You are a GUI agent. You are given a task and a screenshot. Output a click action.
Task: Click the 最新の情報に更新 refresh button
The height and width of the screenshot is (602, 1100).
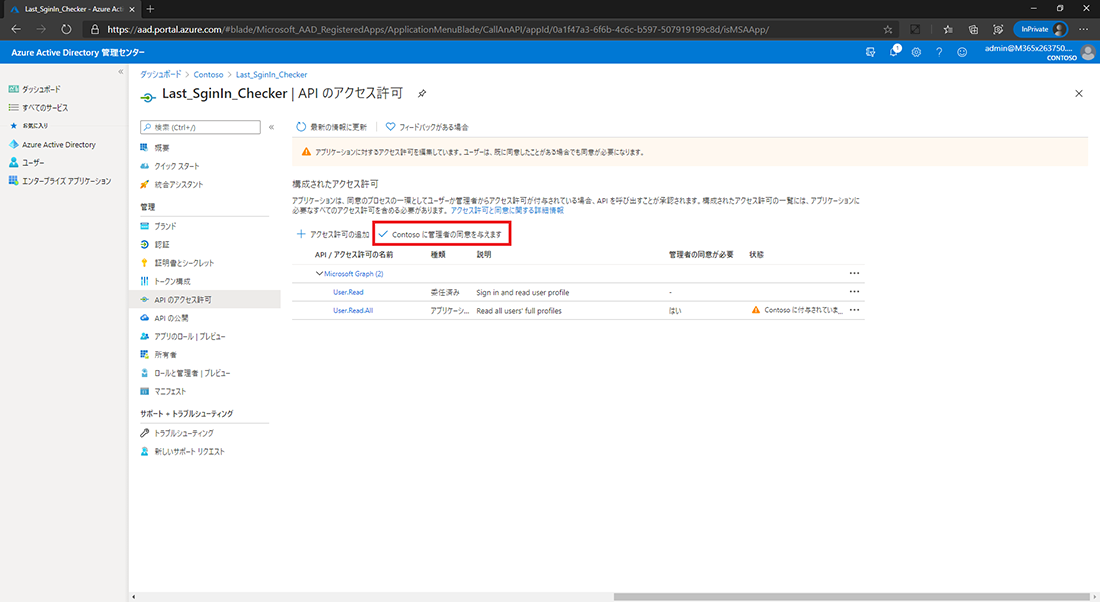coord(331,127)
